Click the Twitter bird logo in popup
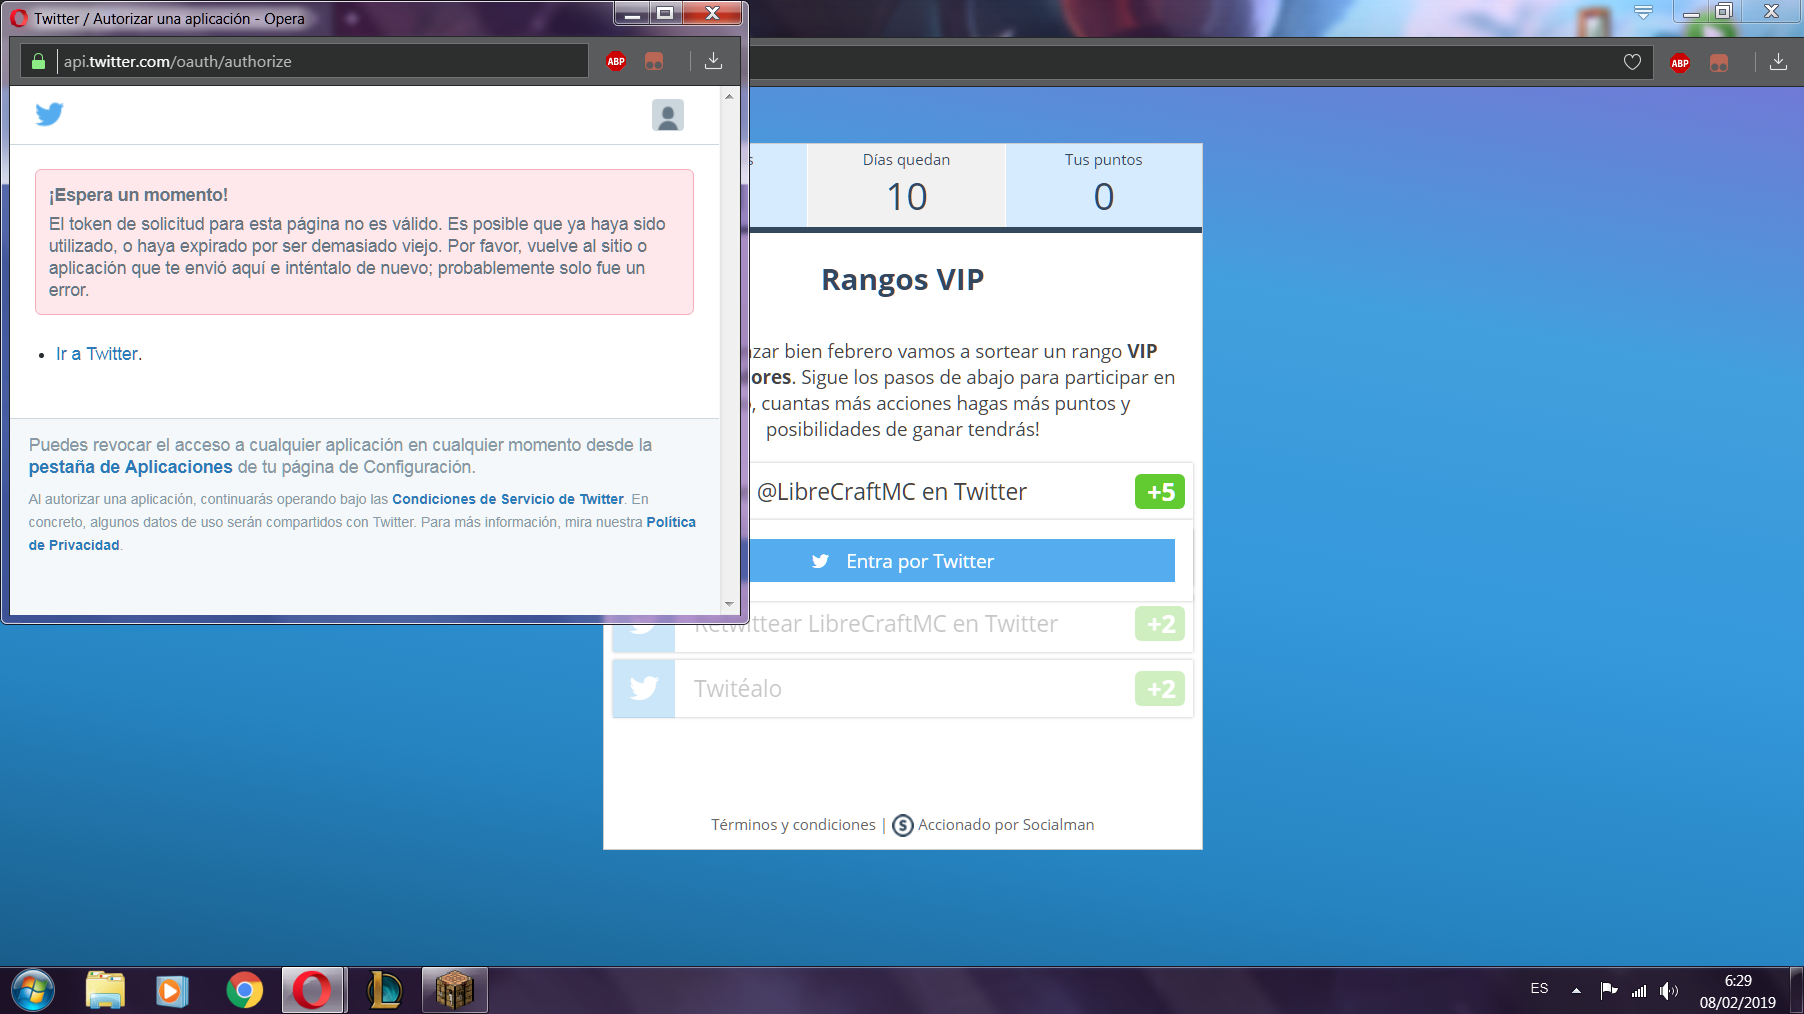 pyautogui.click(x=49, y=114)
